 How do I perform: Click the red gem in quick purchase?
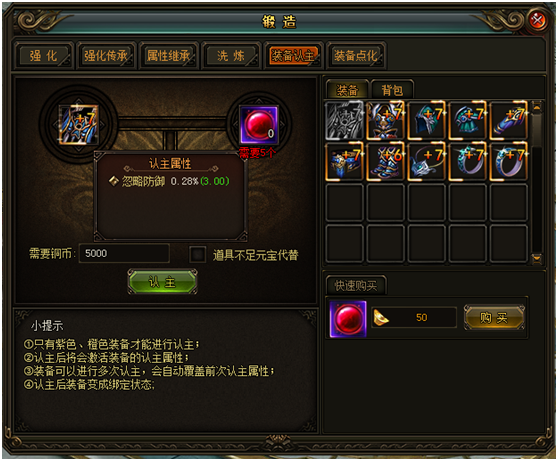[348, 319]
